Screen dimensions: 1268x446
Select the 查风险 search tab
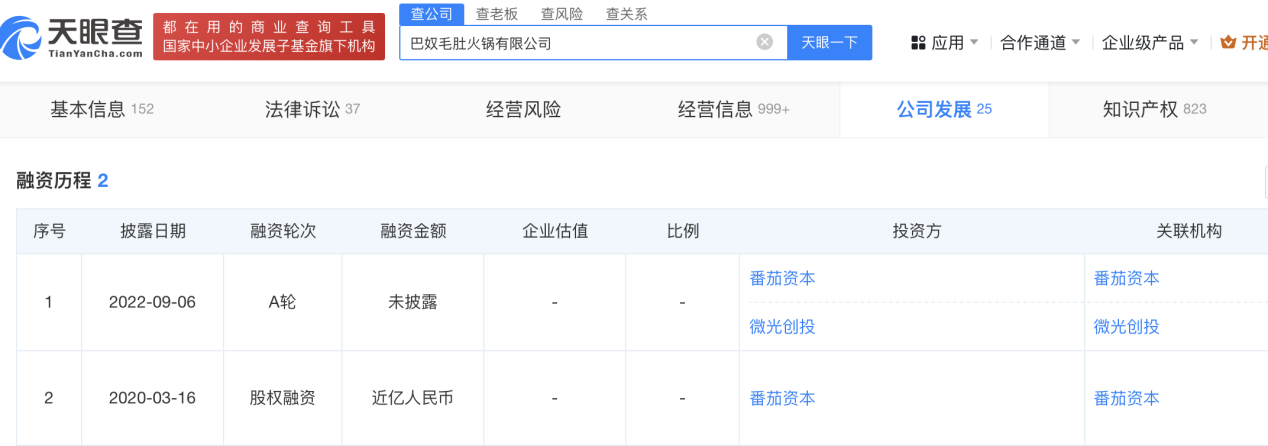pos(562,13)
